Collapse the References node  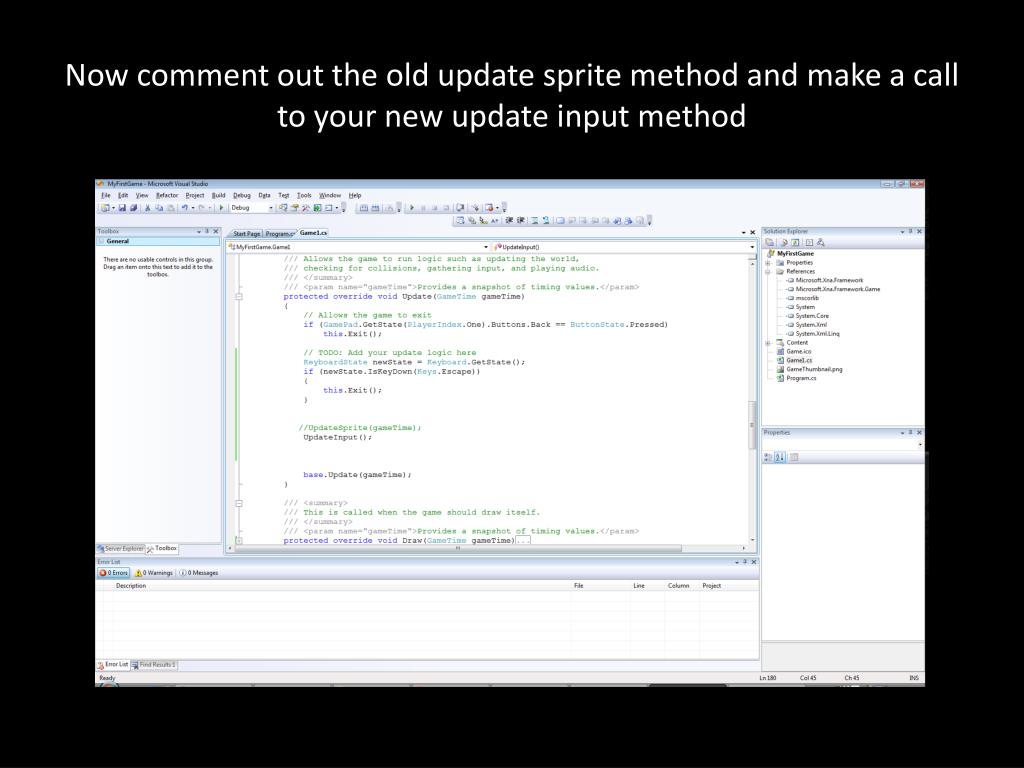click(768, 272)
